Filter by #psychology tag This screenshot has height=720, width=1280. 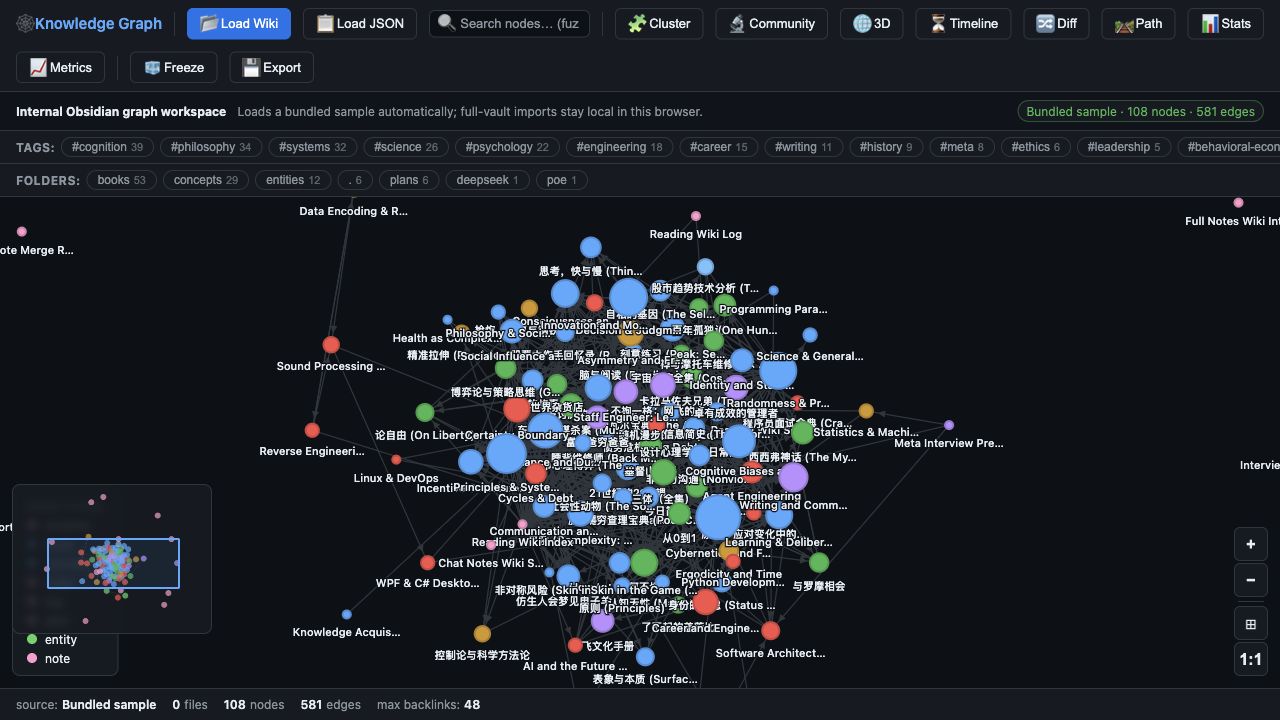506,147
